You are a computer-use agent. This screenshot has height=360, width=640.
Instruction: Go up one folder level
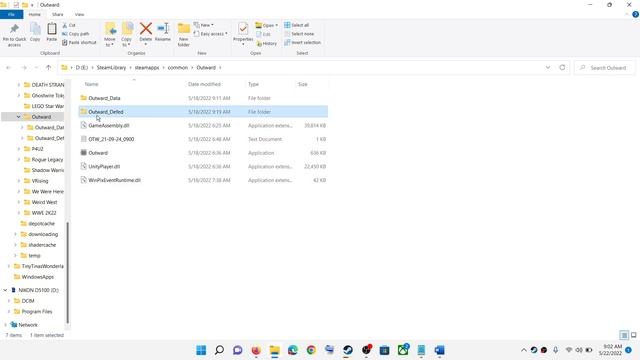point(49,68)
